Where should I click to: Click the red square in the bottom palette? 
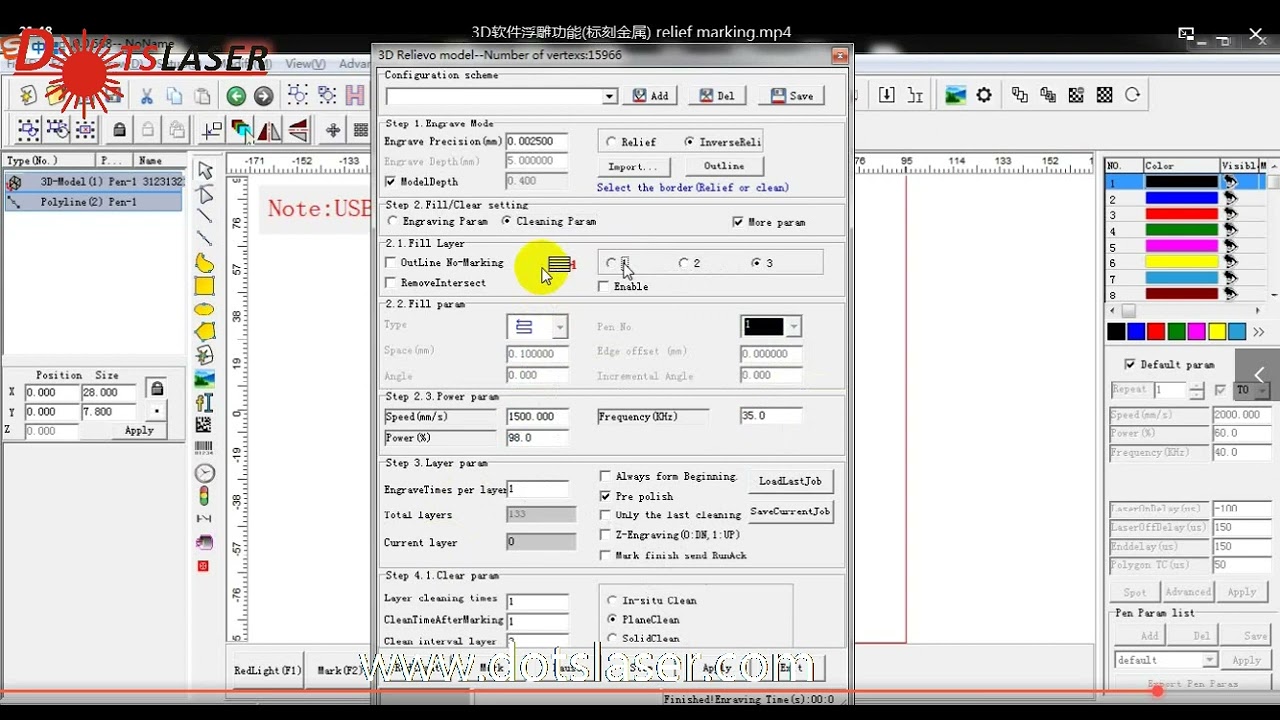pos(1156,332)
